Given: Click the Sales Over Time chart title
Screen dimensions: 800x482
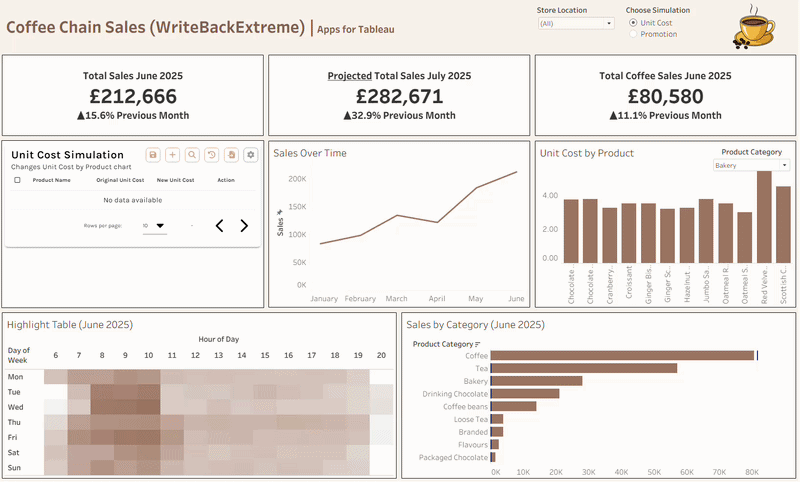Looking at the screenshot, I should pos(310,153).
